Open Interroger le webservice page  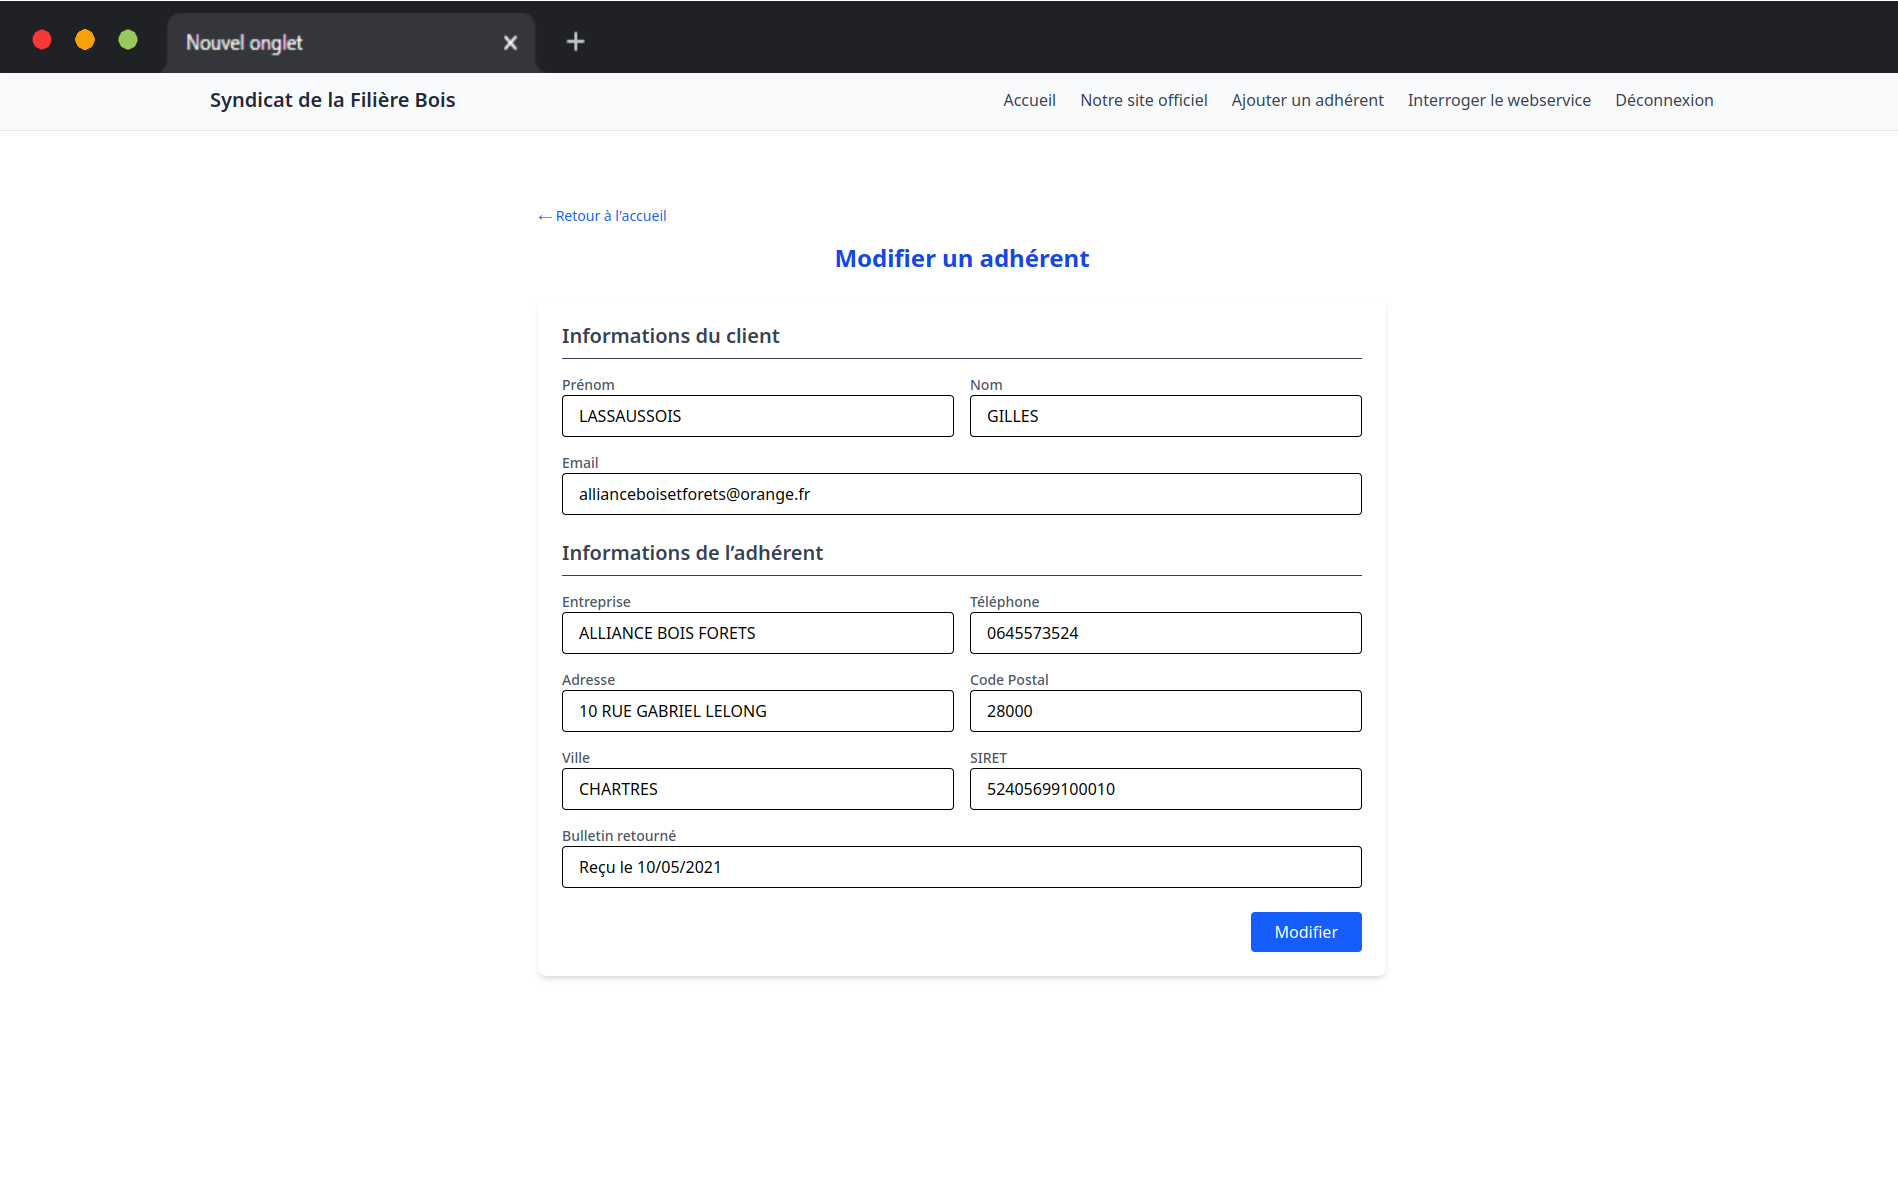click(x=1498, y=100)
